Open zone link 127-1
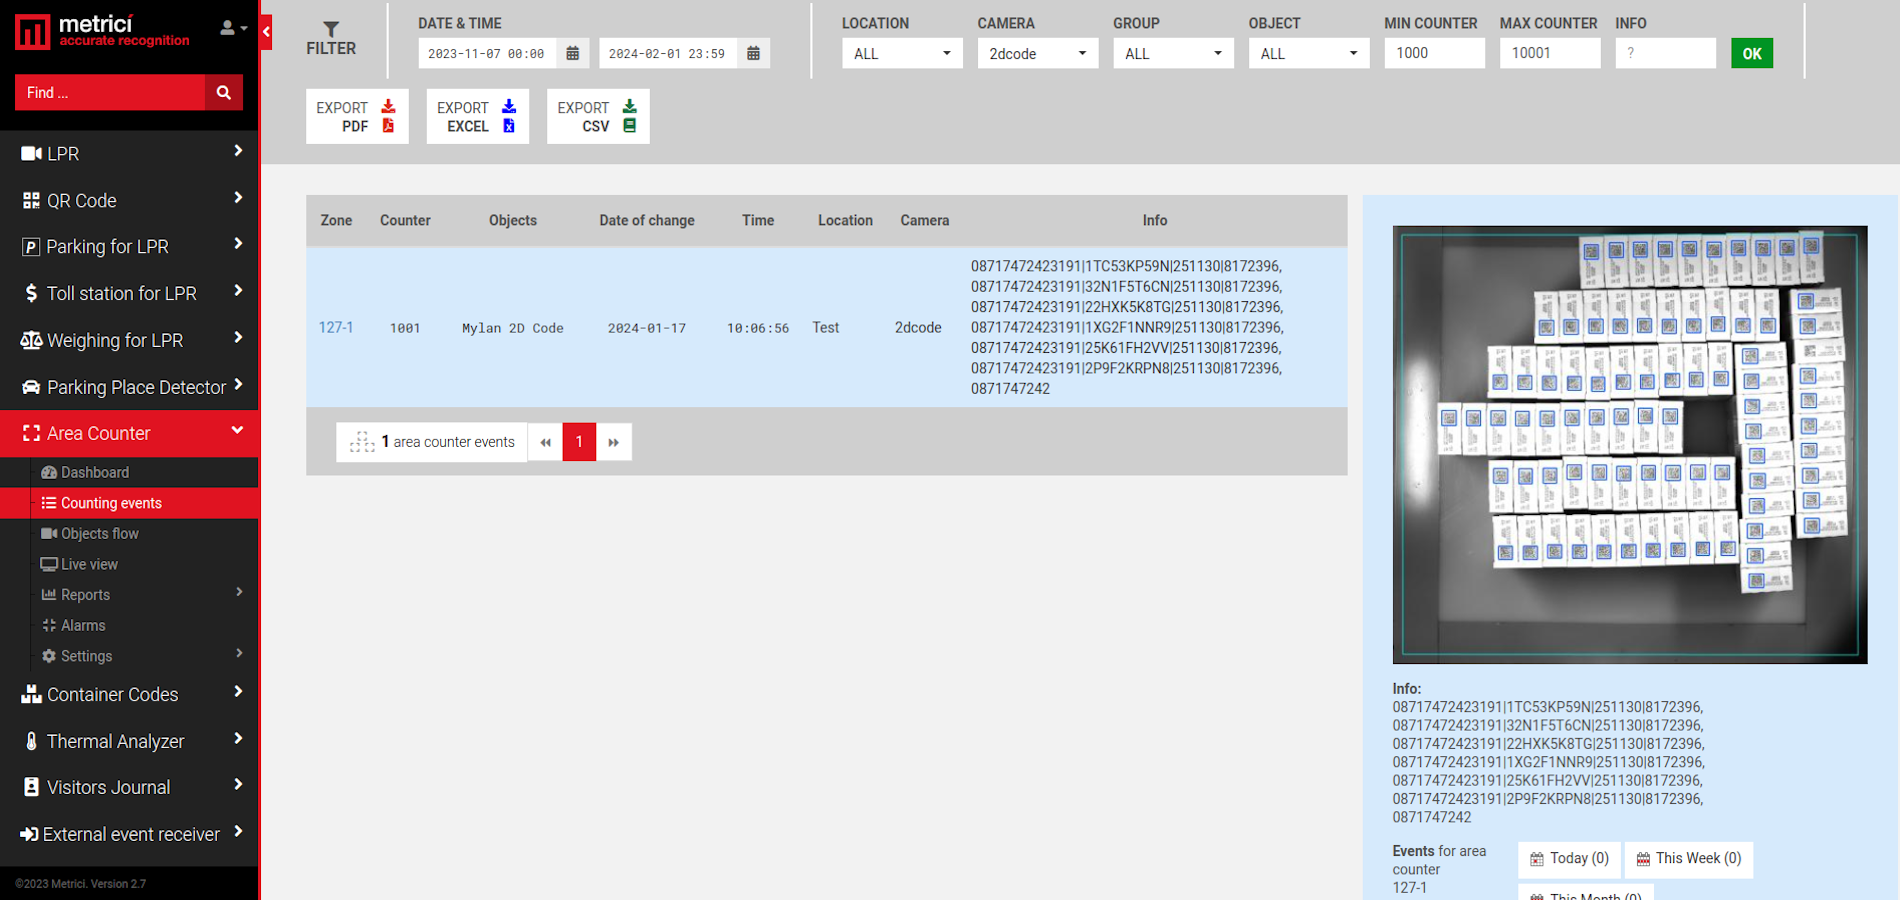This screenshot has height=900, width=1900. (x=336, y=327)
